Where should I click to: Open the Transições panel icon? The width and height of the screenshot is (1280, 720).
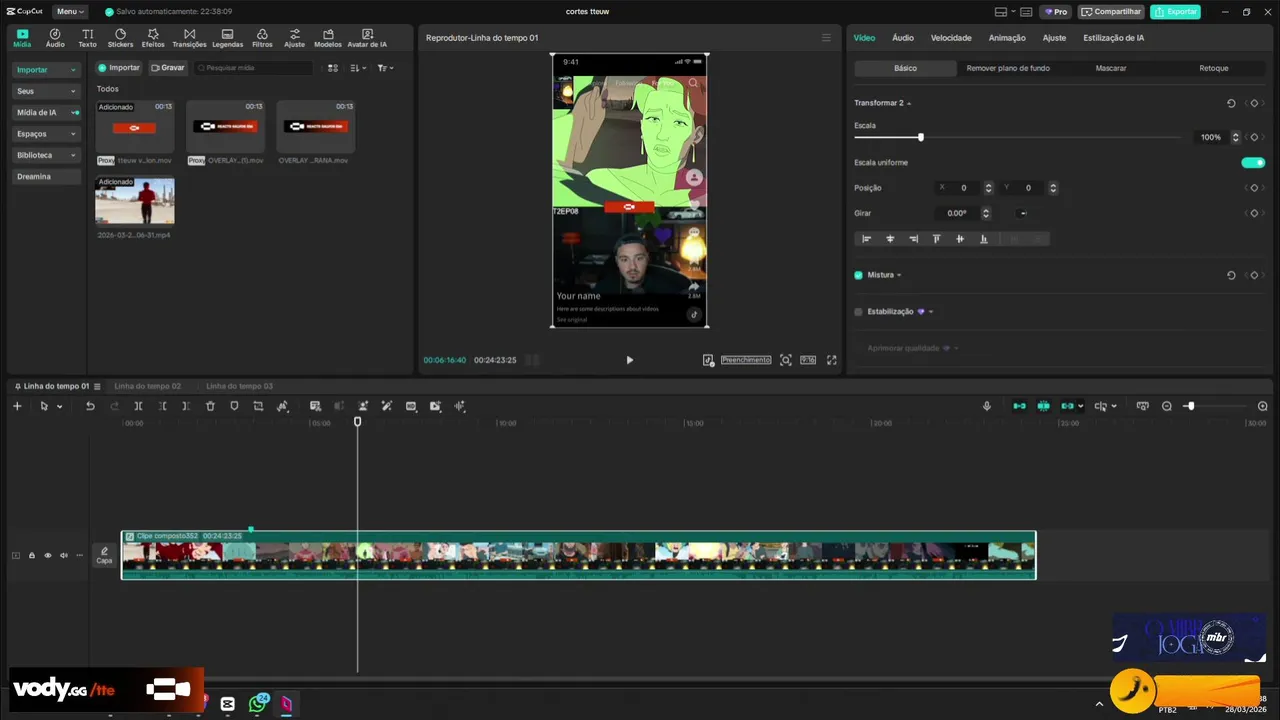pyautogui.click(x=189, y=38)
